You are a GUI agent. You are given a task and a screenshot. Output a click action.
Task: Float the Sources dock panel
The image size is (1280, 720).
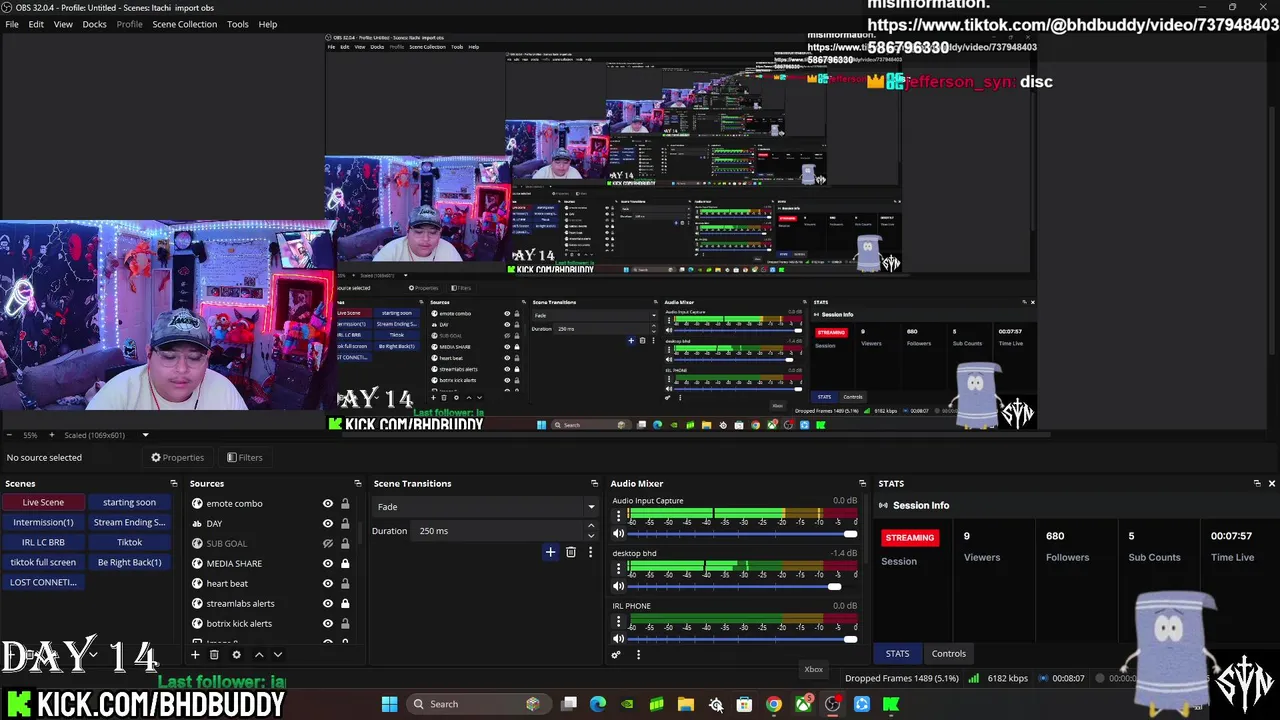(358, 484)
